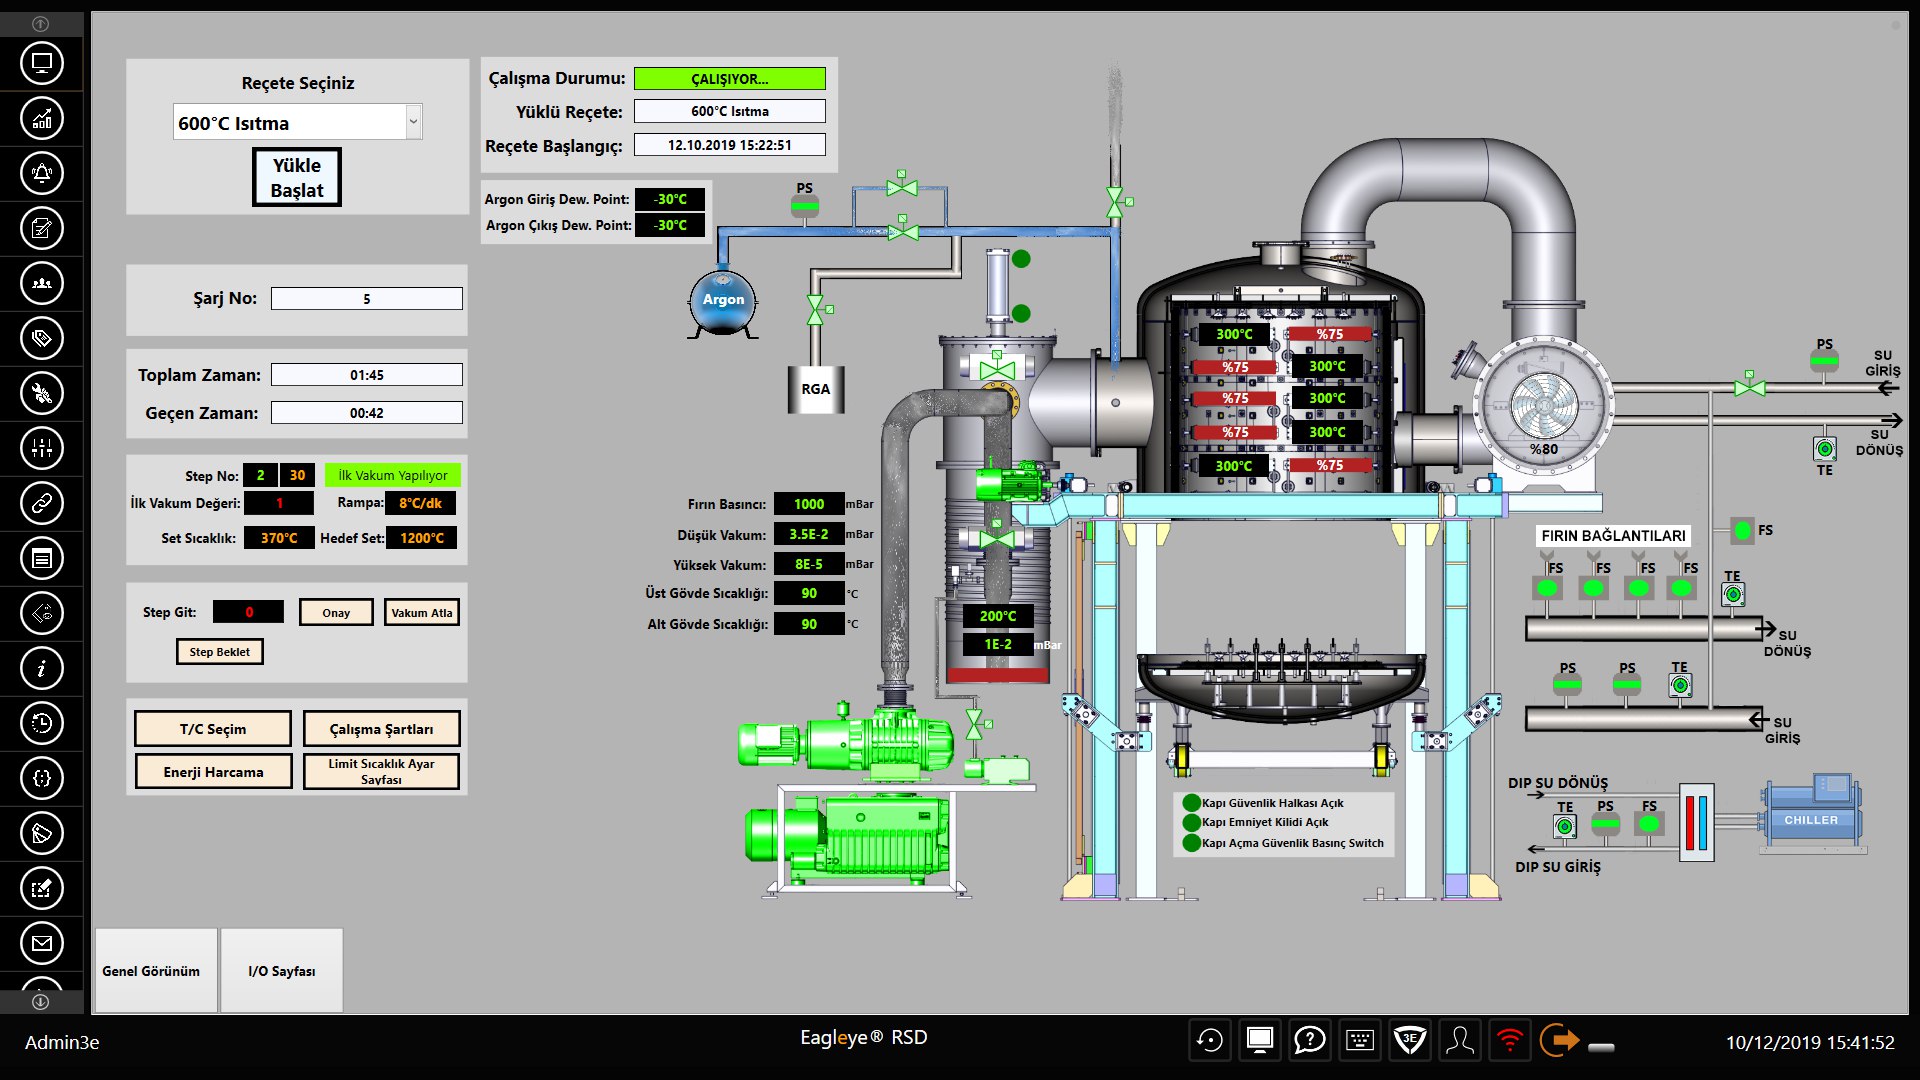Viewport: 1920px width, 1080px height.
Task: Open the T/C Seçim page
Action: 213,729
